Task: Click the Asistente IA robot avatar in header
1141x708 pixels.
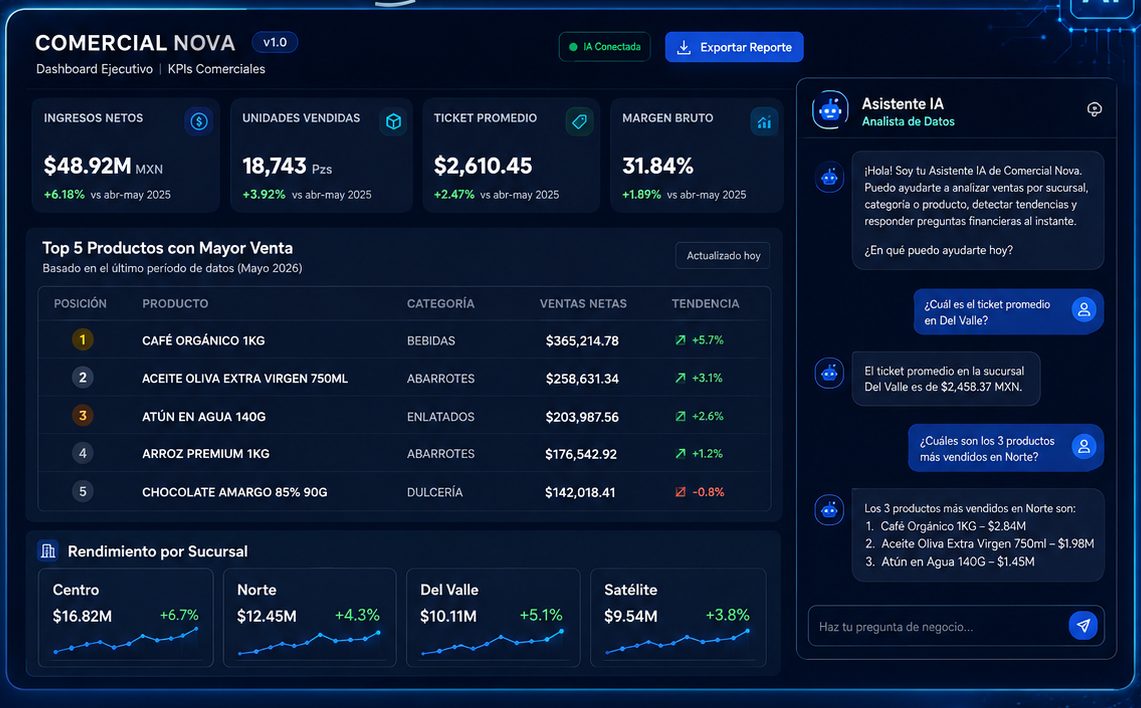Action: click(x=830, y=111)
